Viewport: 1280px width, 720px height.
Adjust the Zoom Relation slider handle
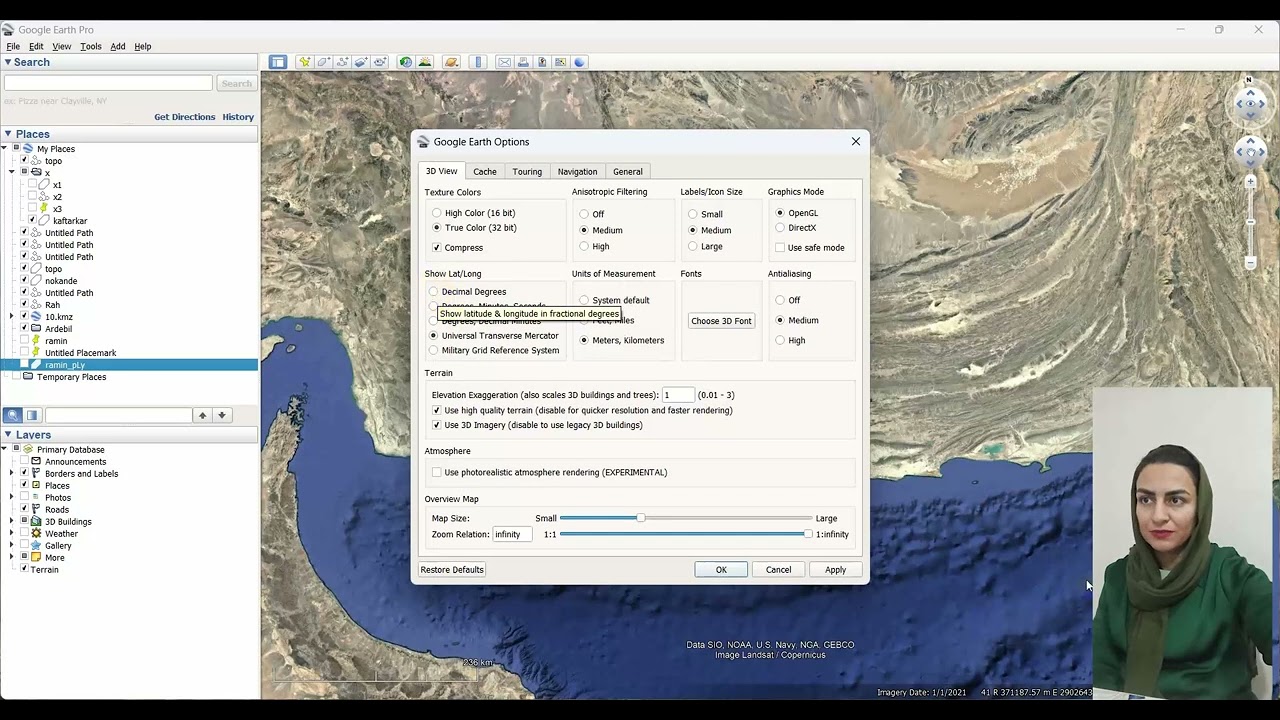[x=808, y=534]
